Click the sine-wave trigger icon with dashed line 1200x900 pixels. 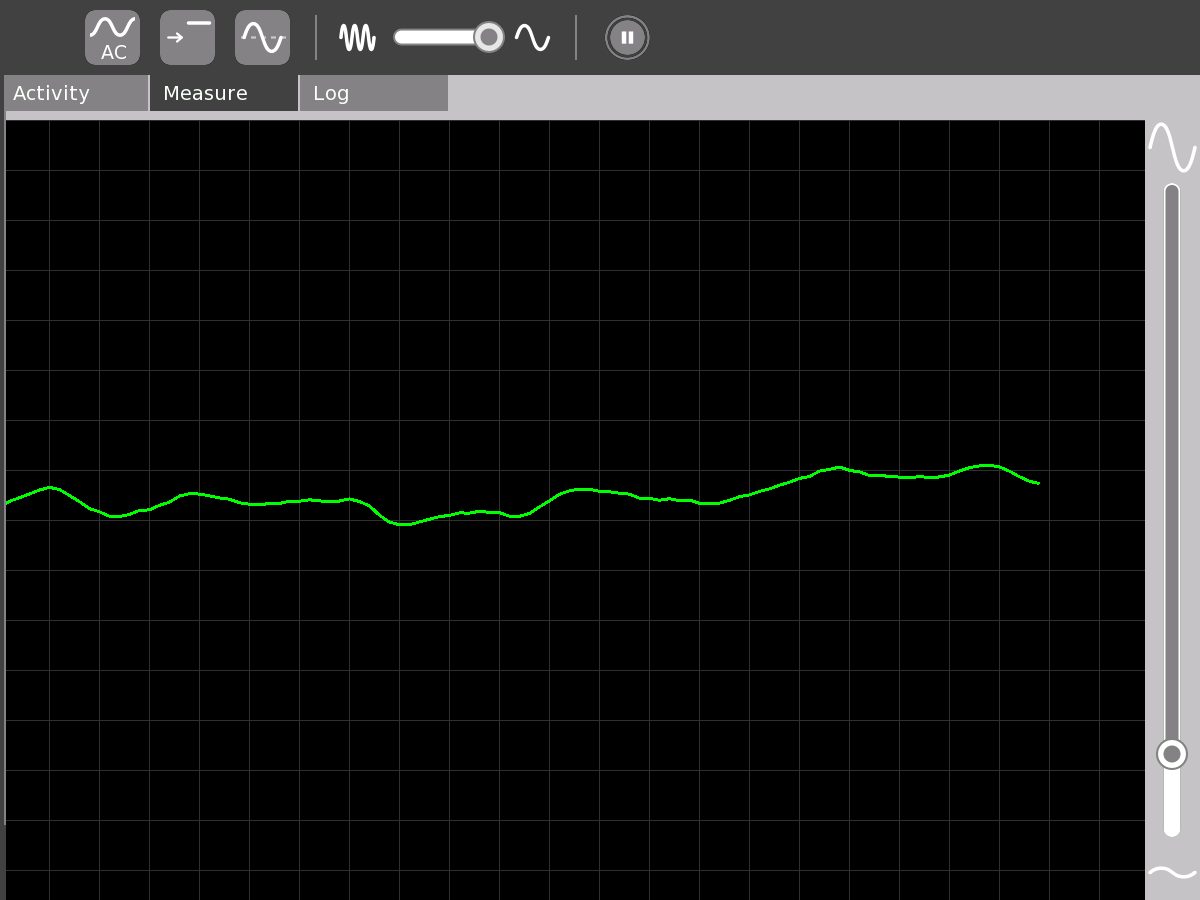coord(262,38)
